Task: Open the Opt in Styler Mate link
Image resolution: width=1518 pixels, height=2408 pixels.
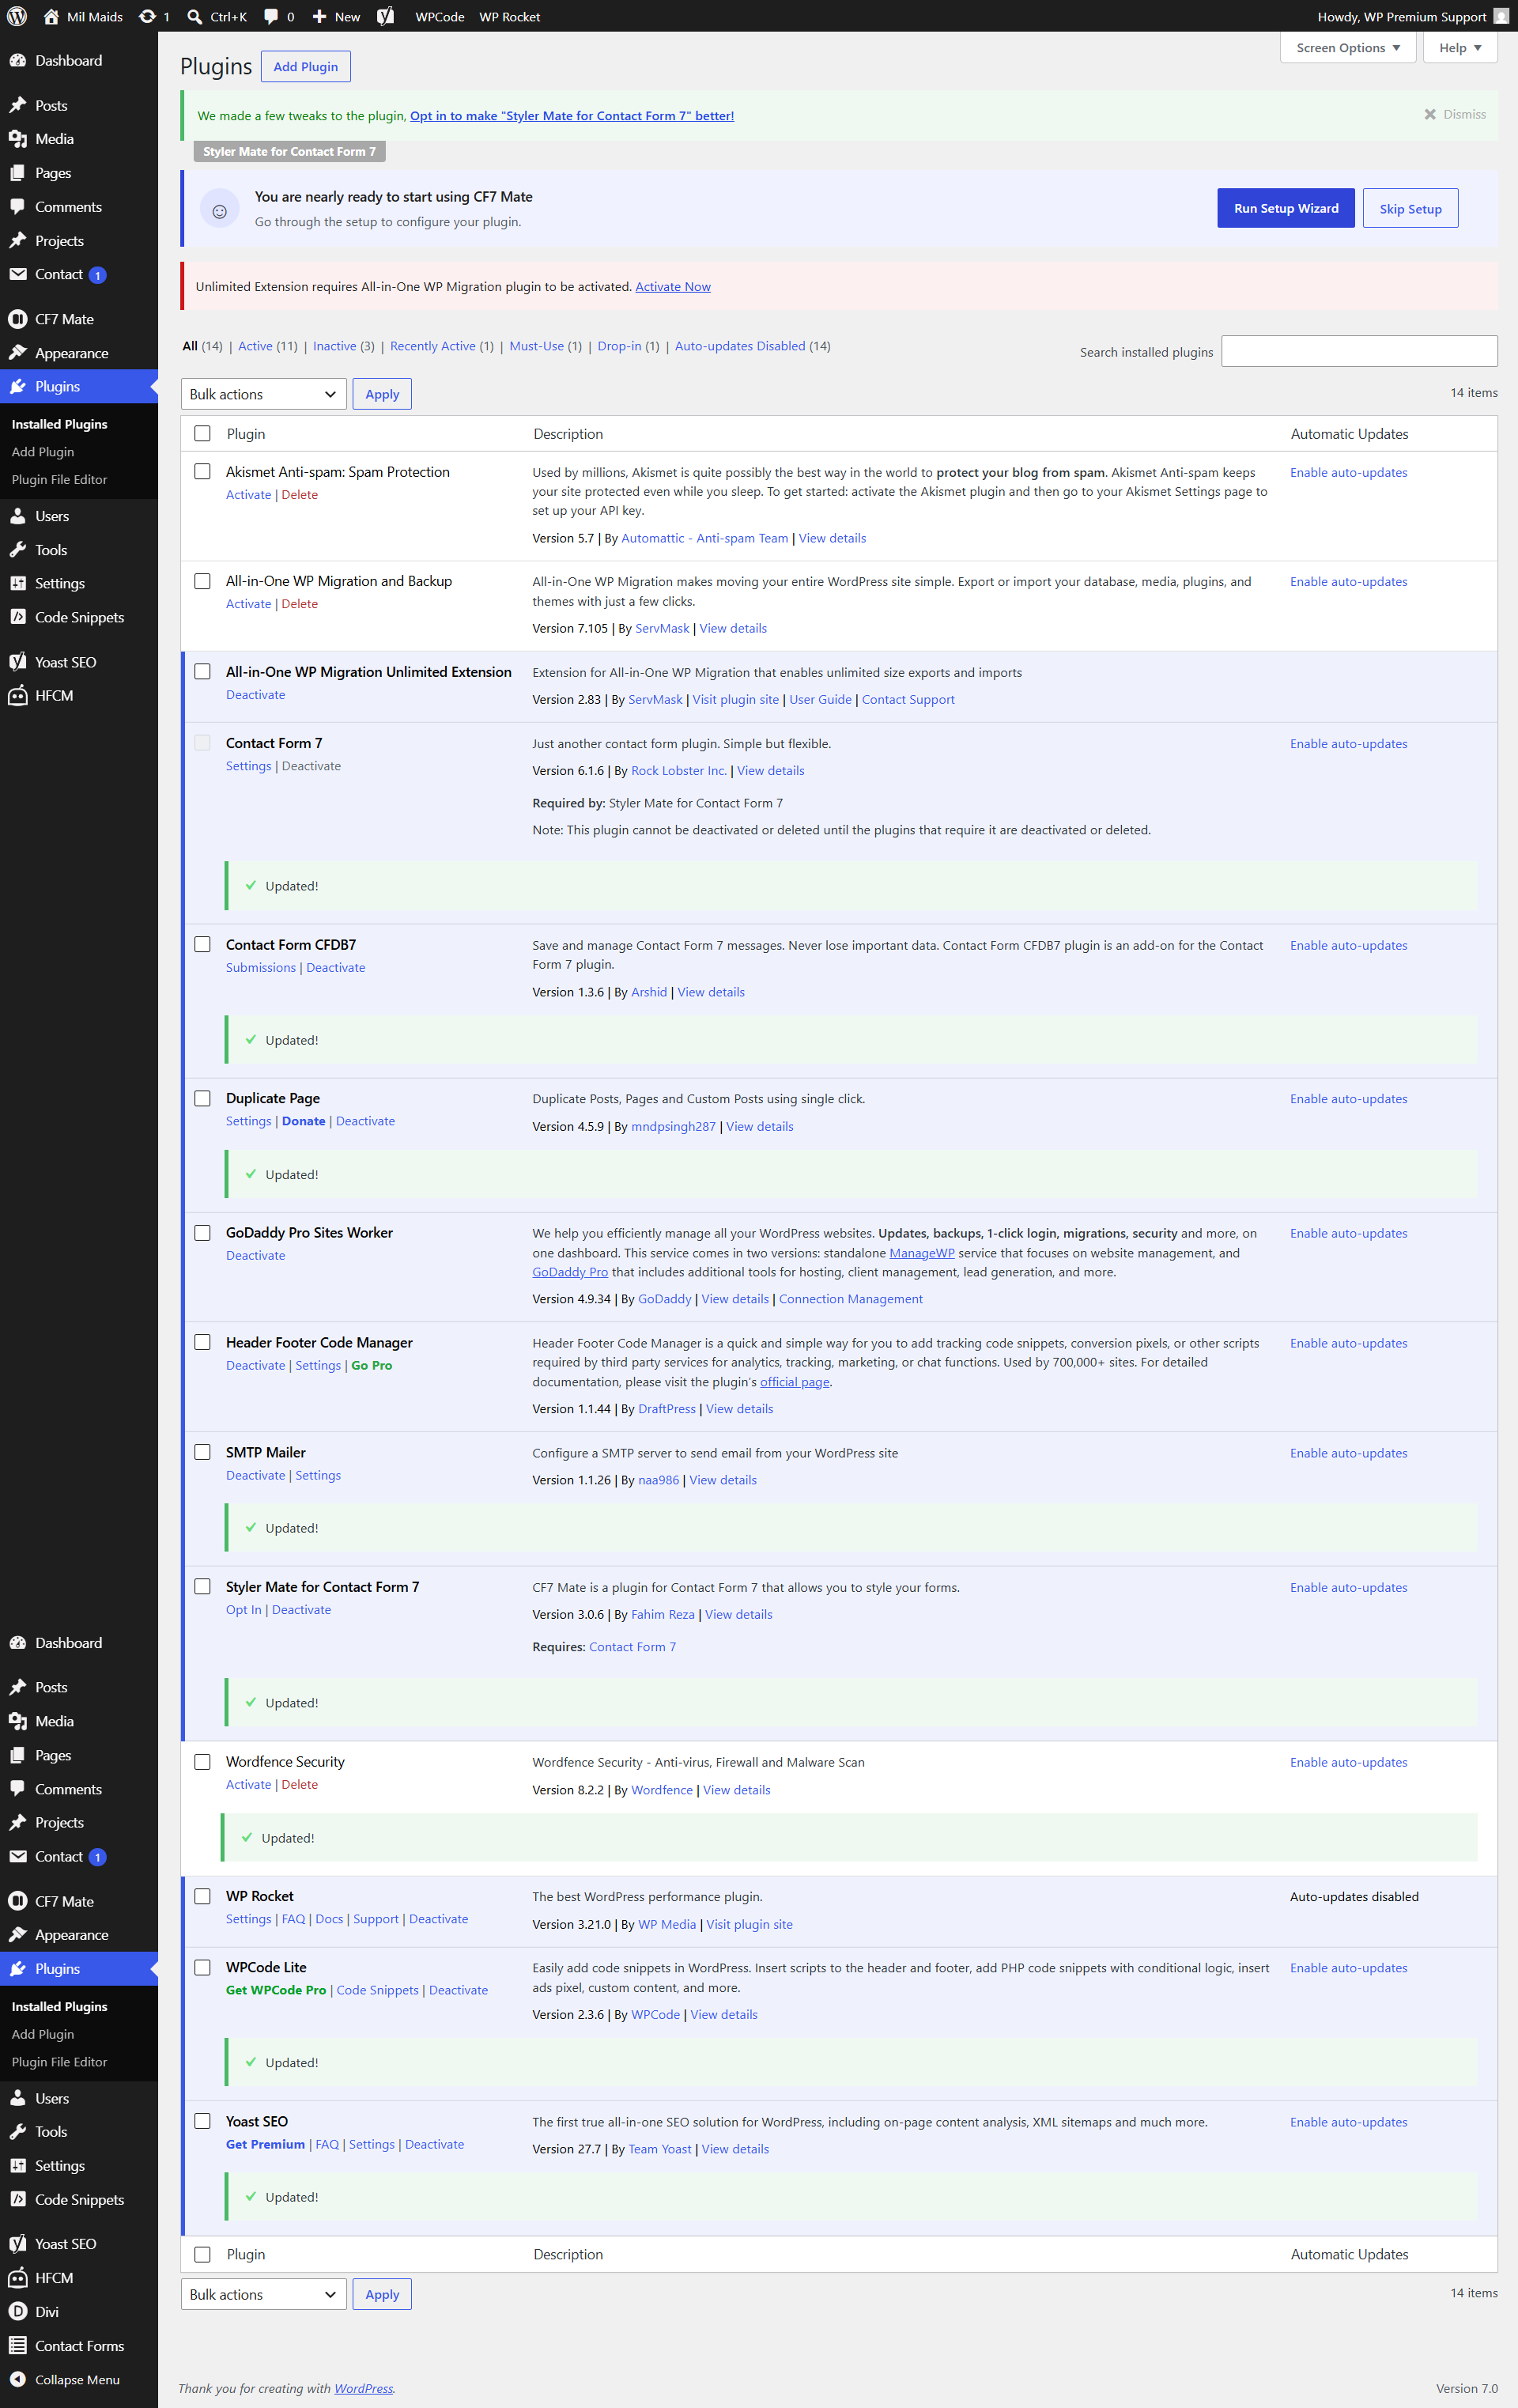Action: [572, 116]
